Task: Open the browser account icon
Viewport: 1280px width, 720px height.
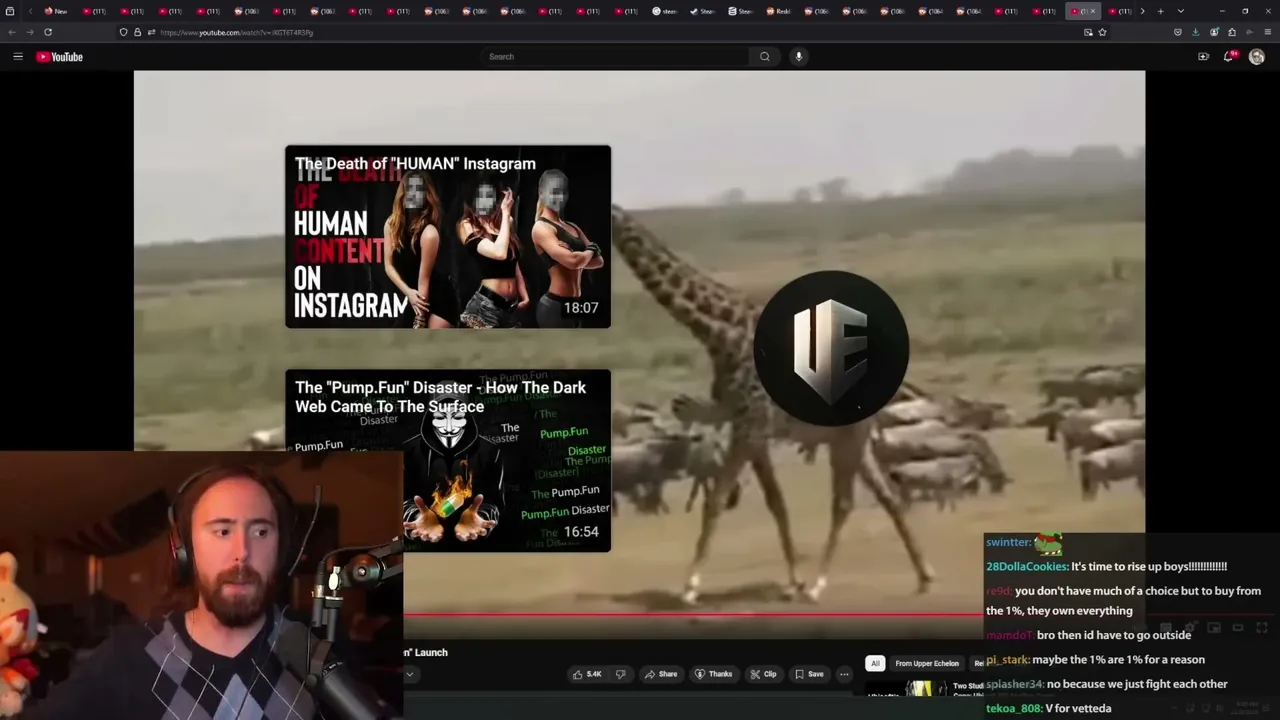Action: (1214, 32)
